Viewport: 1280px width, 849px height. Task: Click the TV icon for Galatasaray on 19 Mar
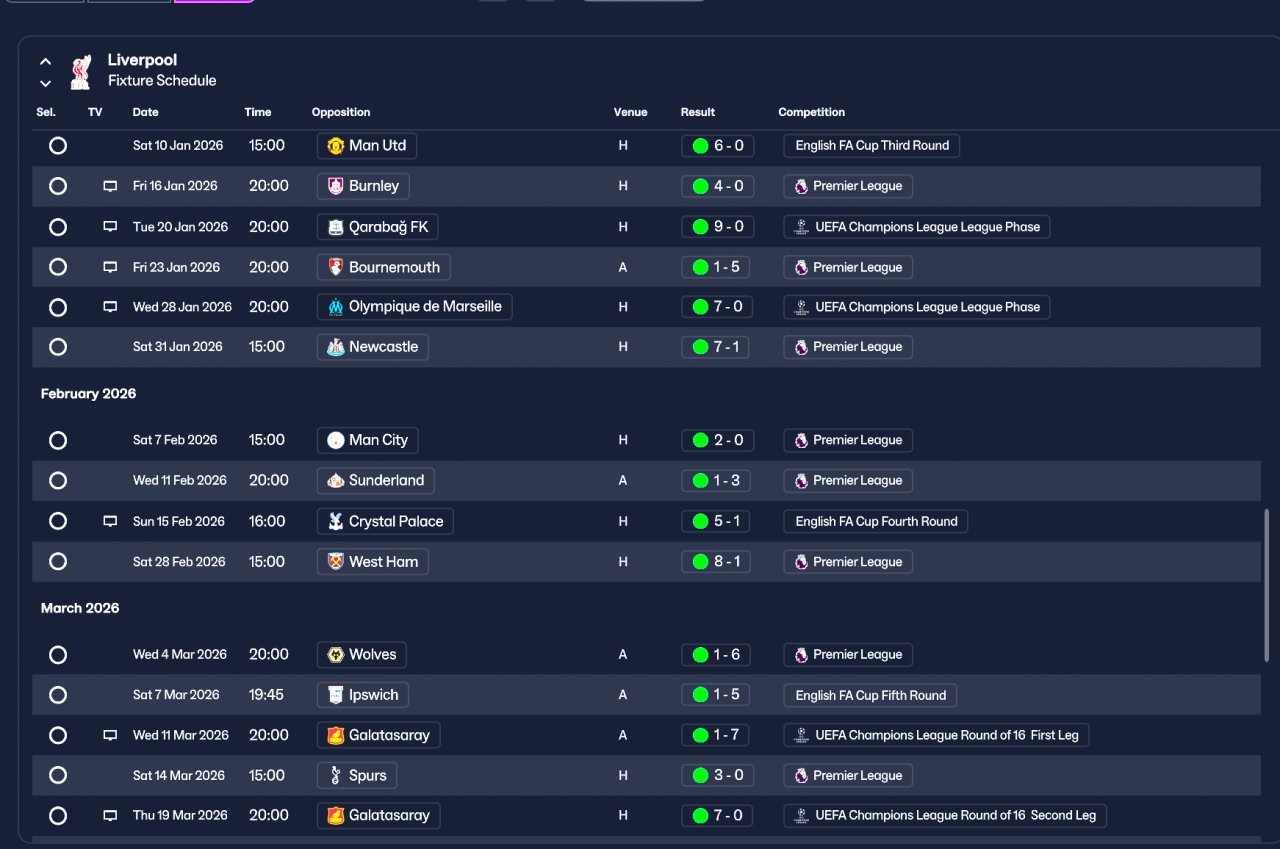(110, 815)
